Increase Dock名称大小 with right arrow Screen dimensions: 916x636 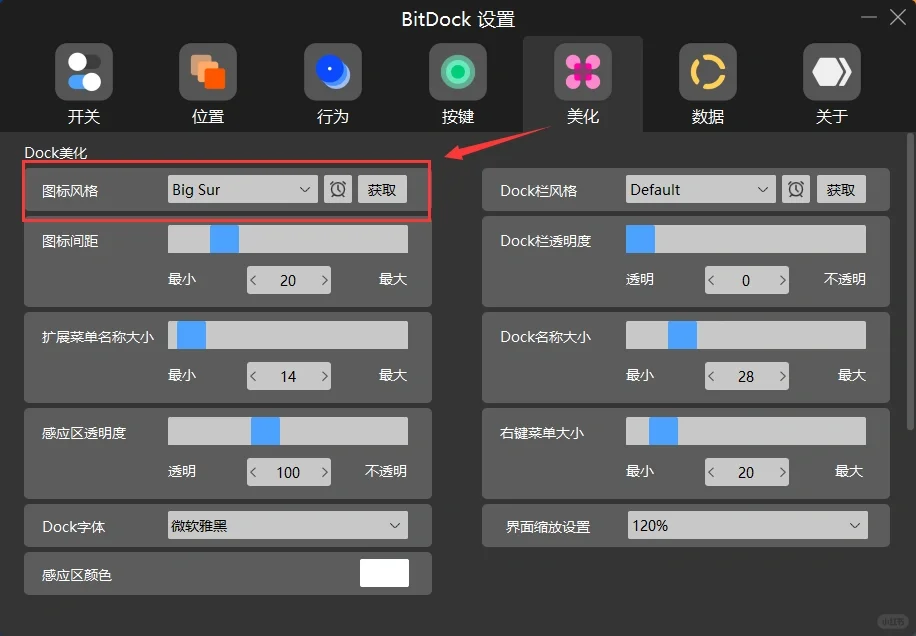click(x=782, y=376)
